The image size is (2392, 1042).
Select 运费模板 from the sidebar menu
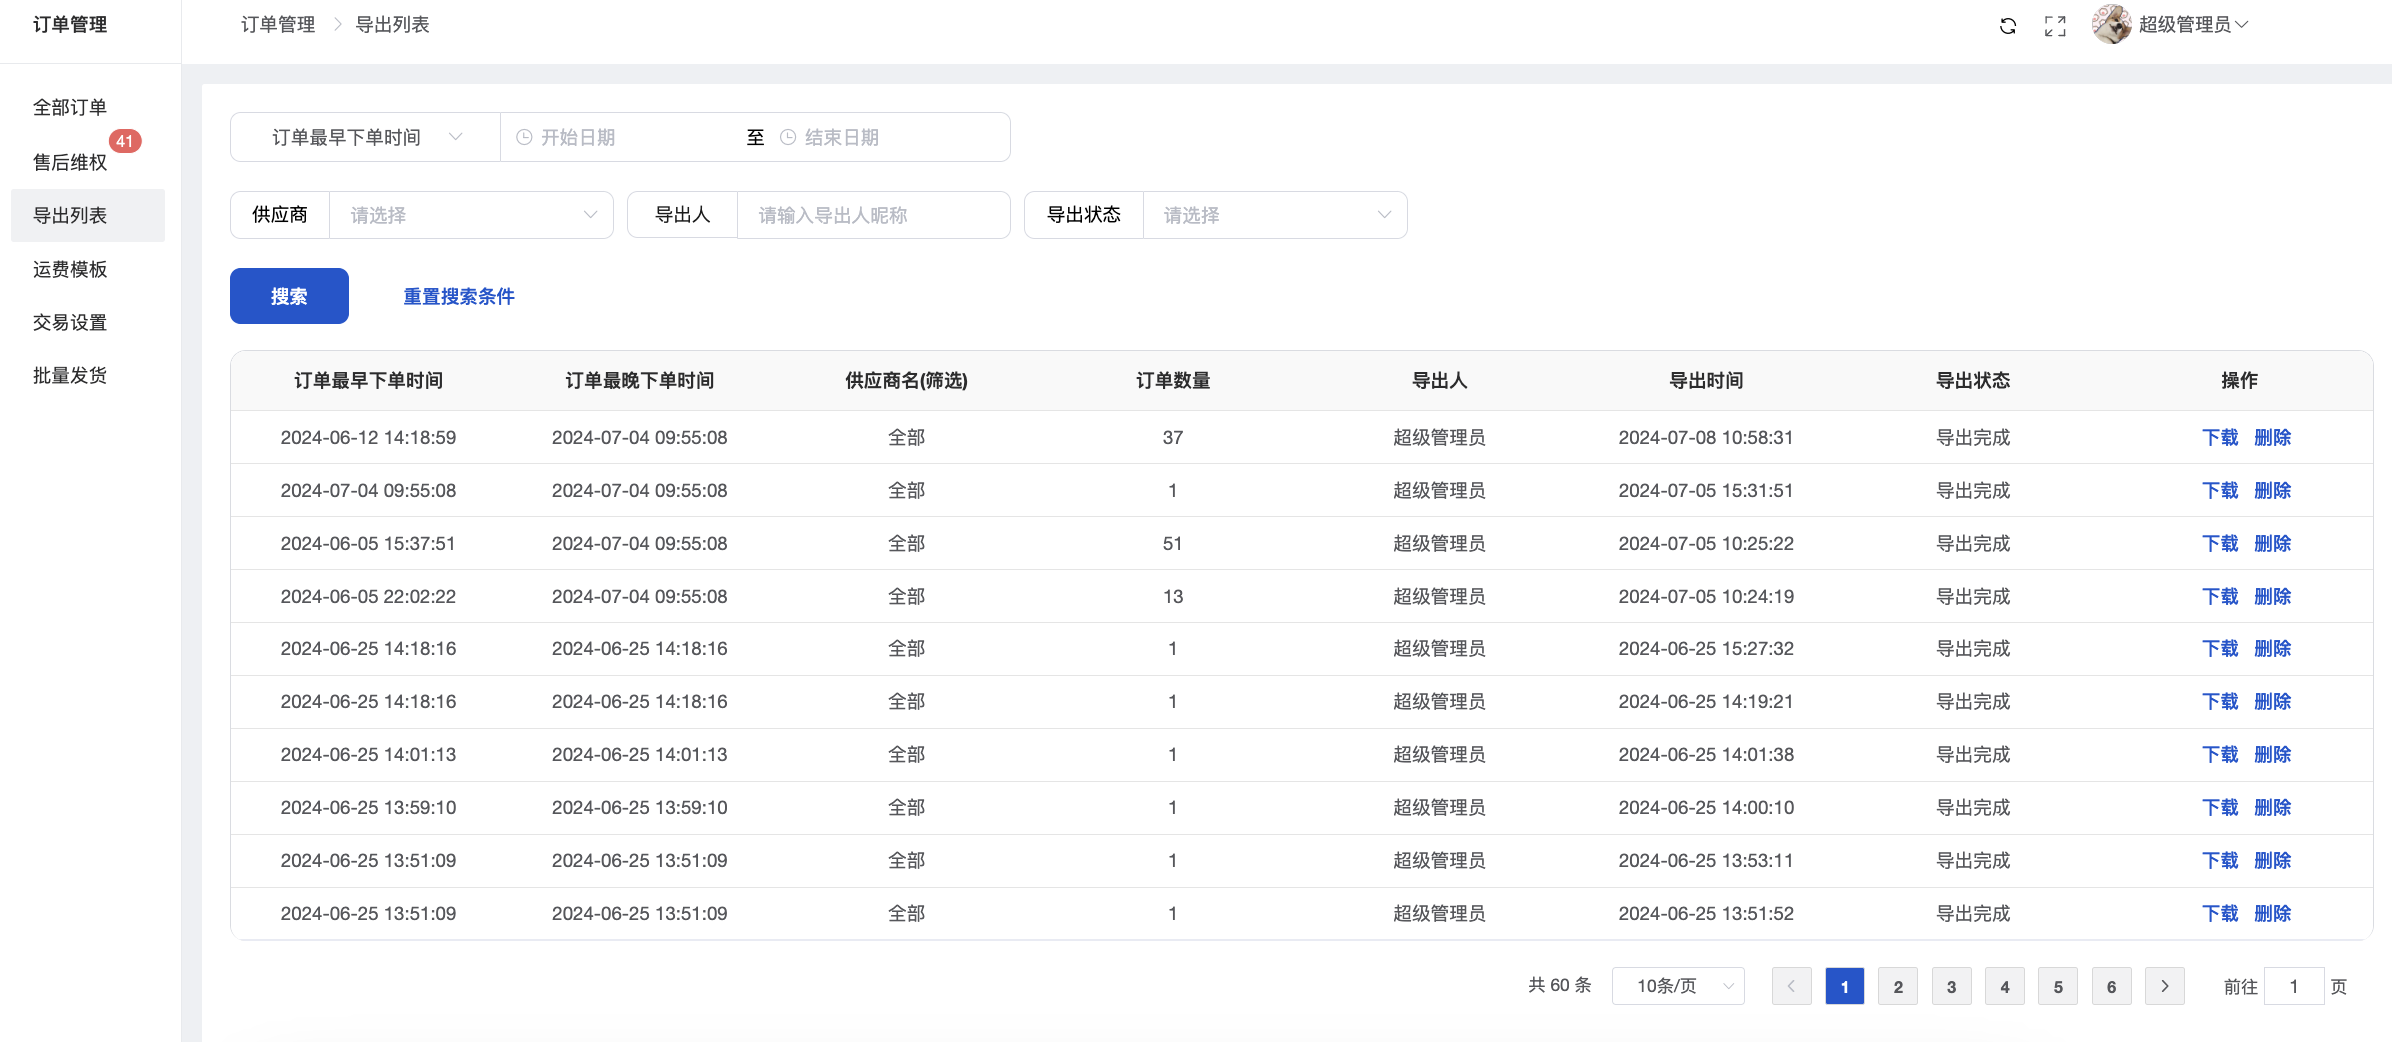pos(70,269)
